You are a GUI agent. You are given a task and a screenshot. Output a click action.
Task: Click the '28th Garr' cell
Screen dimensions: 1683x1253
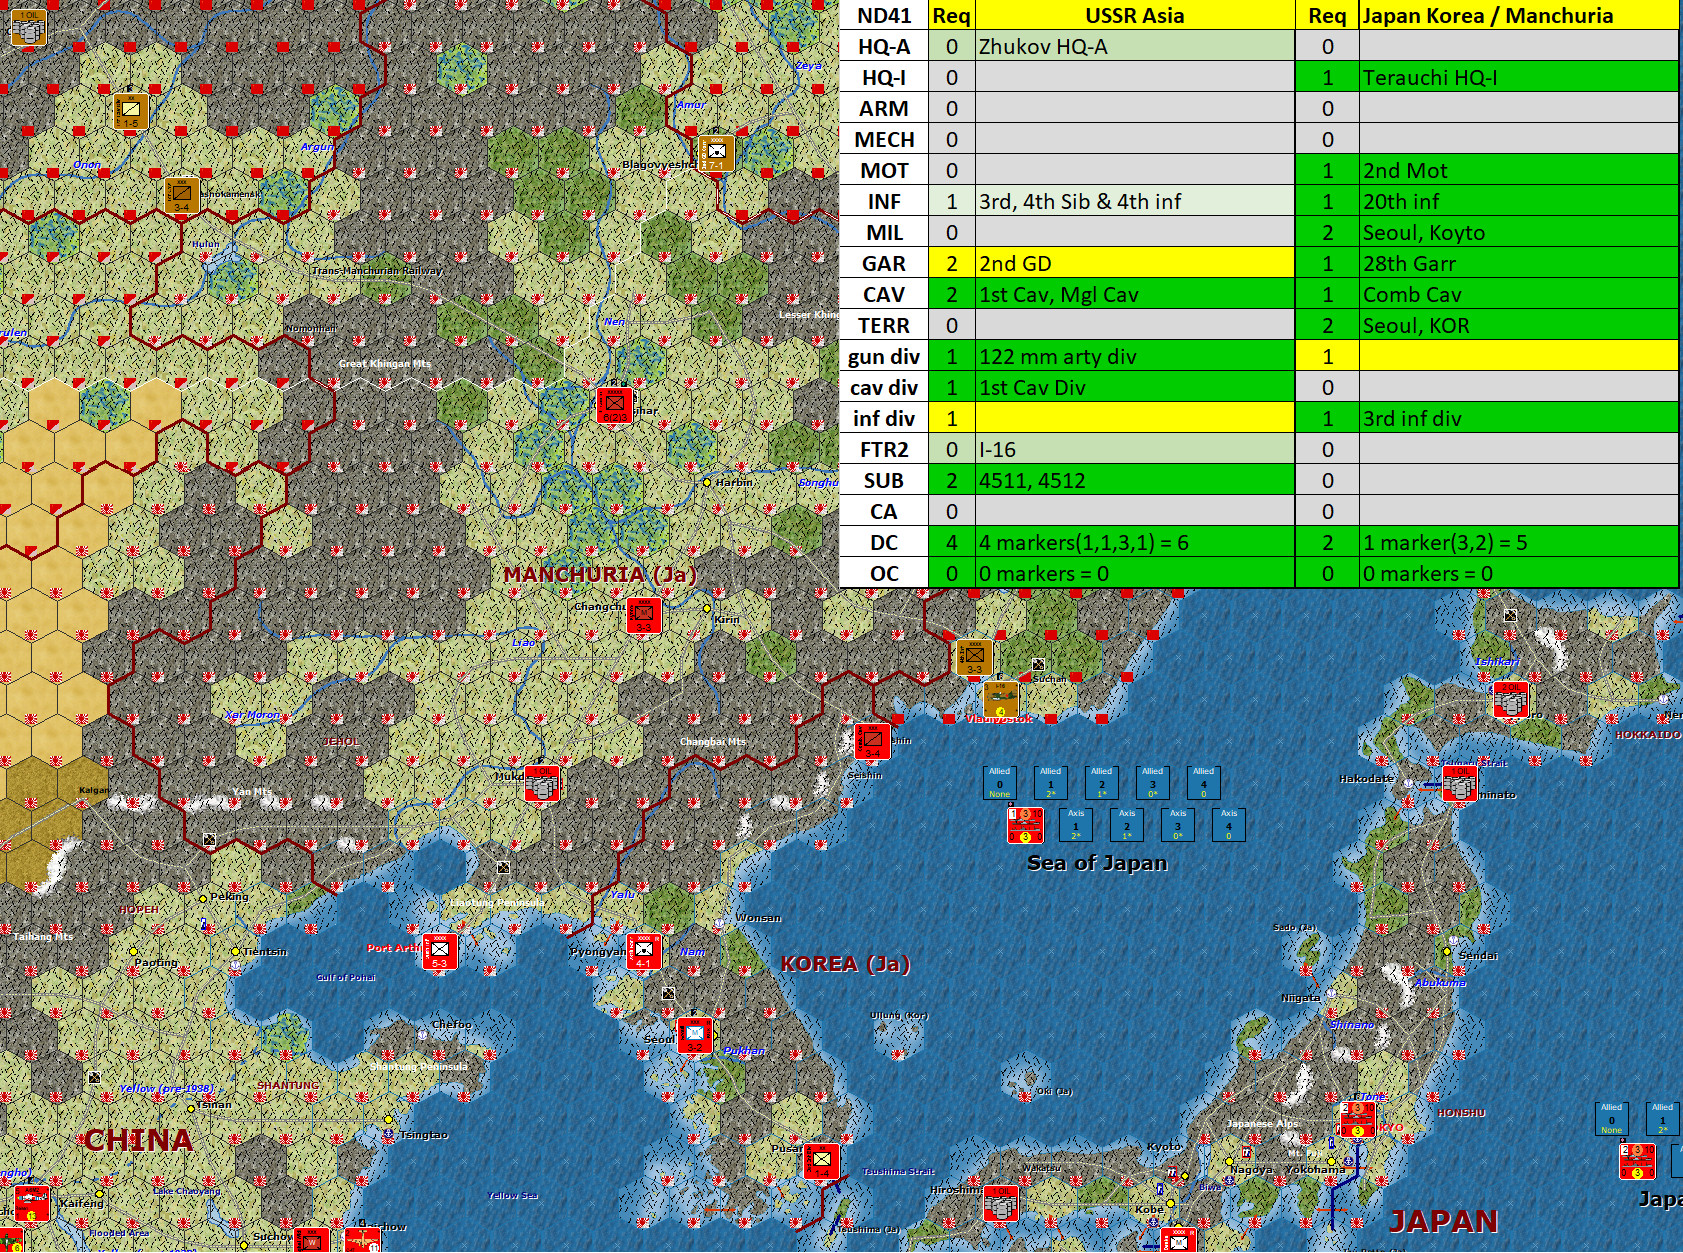point(1518,263)
